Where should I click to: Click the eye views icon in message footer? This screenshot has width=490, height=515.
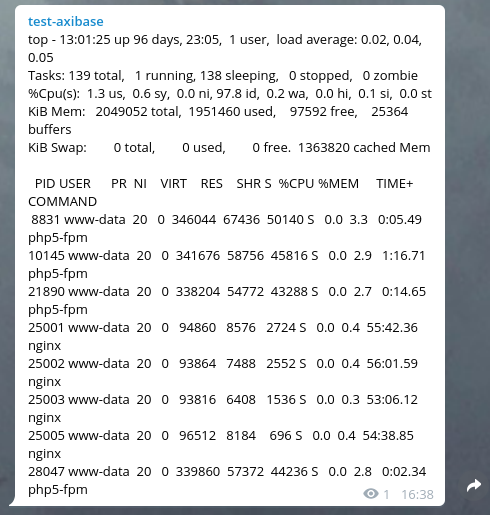(371, 494)
